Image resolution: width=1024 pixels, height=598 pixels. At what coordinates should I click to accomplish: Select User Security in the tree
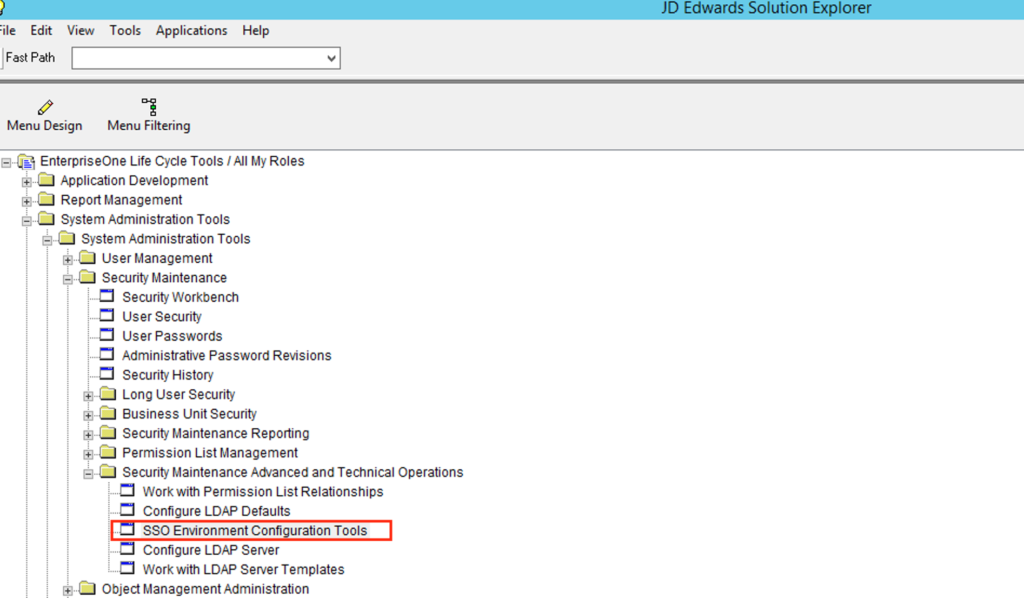pos(162,317)
